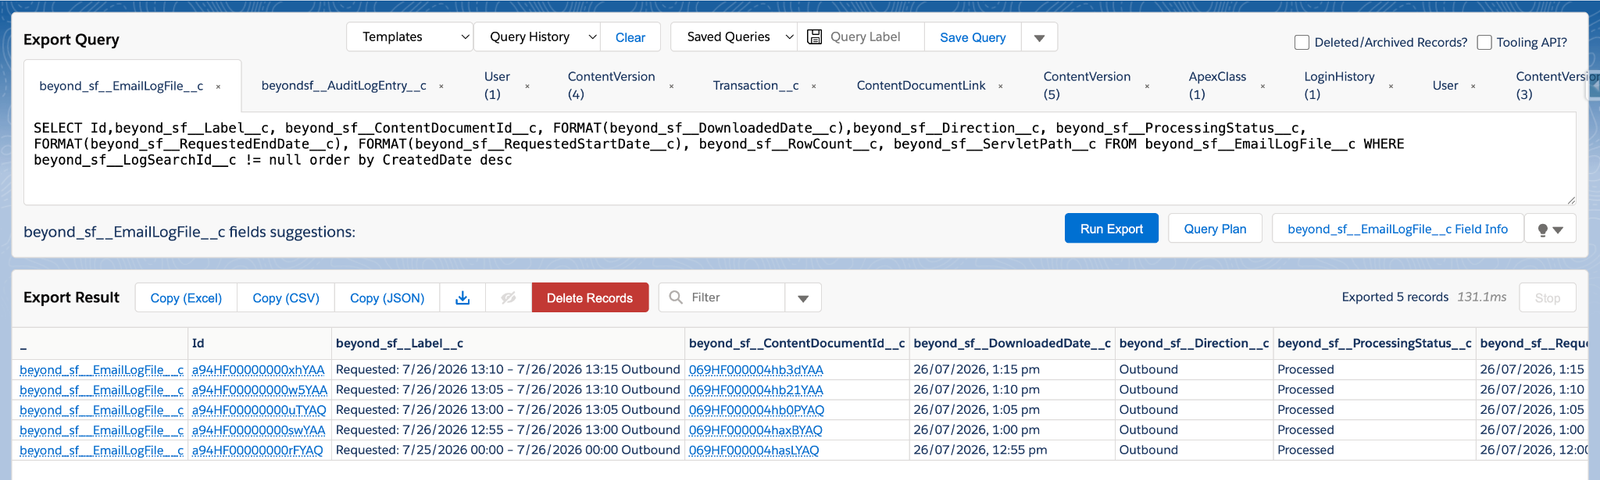Open ContentDocumentId 069HF000004hb0PYAQ link
This screenshot has height=480, width=1600.
pos(757,410)
